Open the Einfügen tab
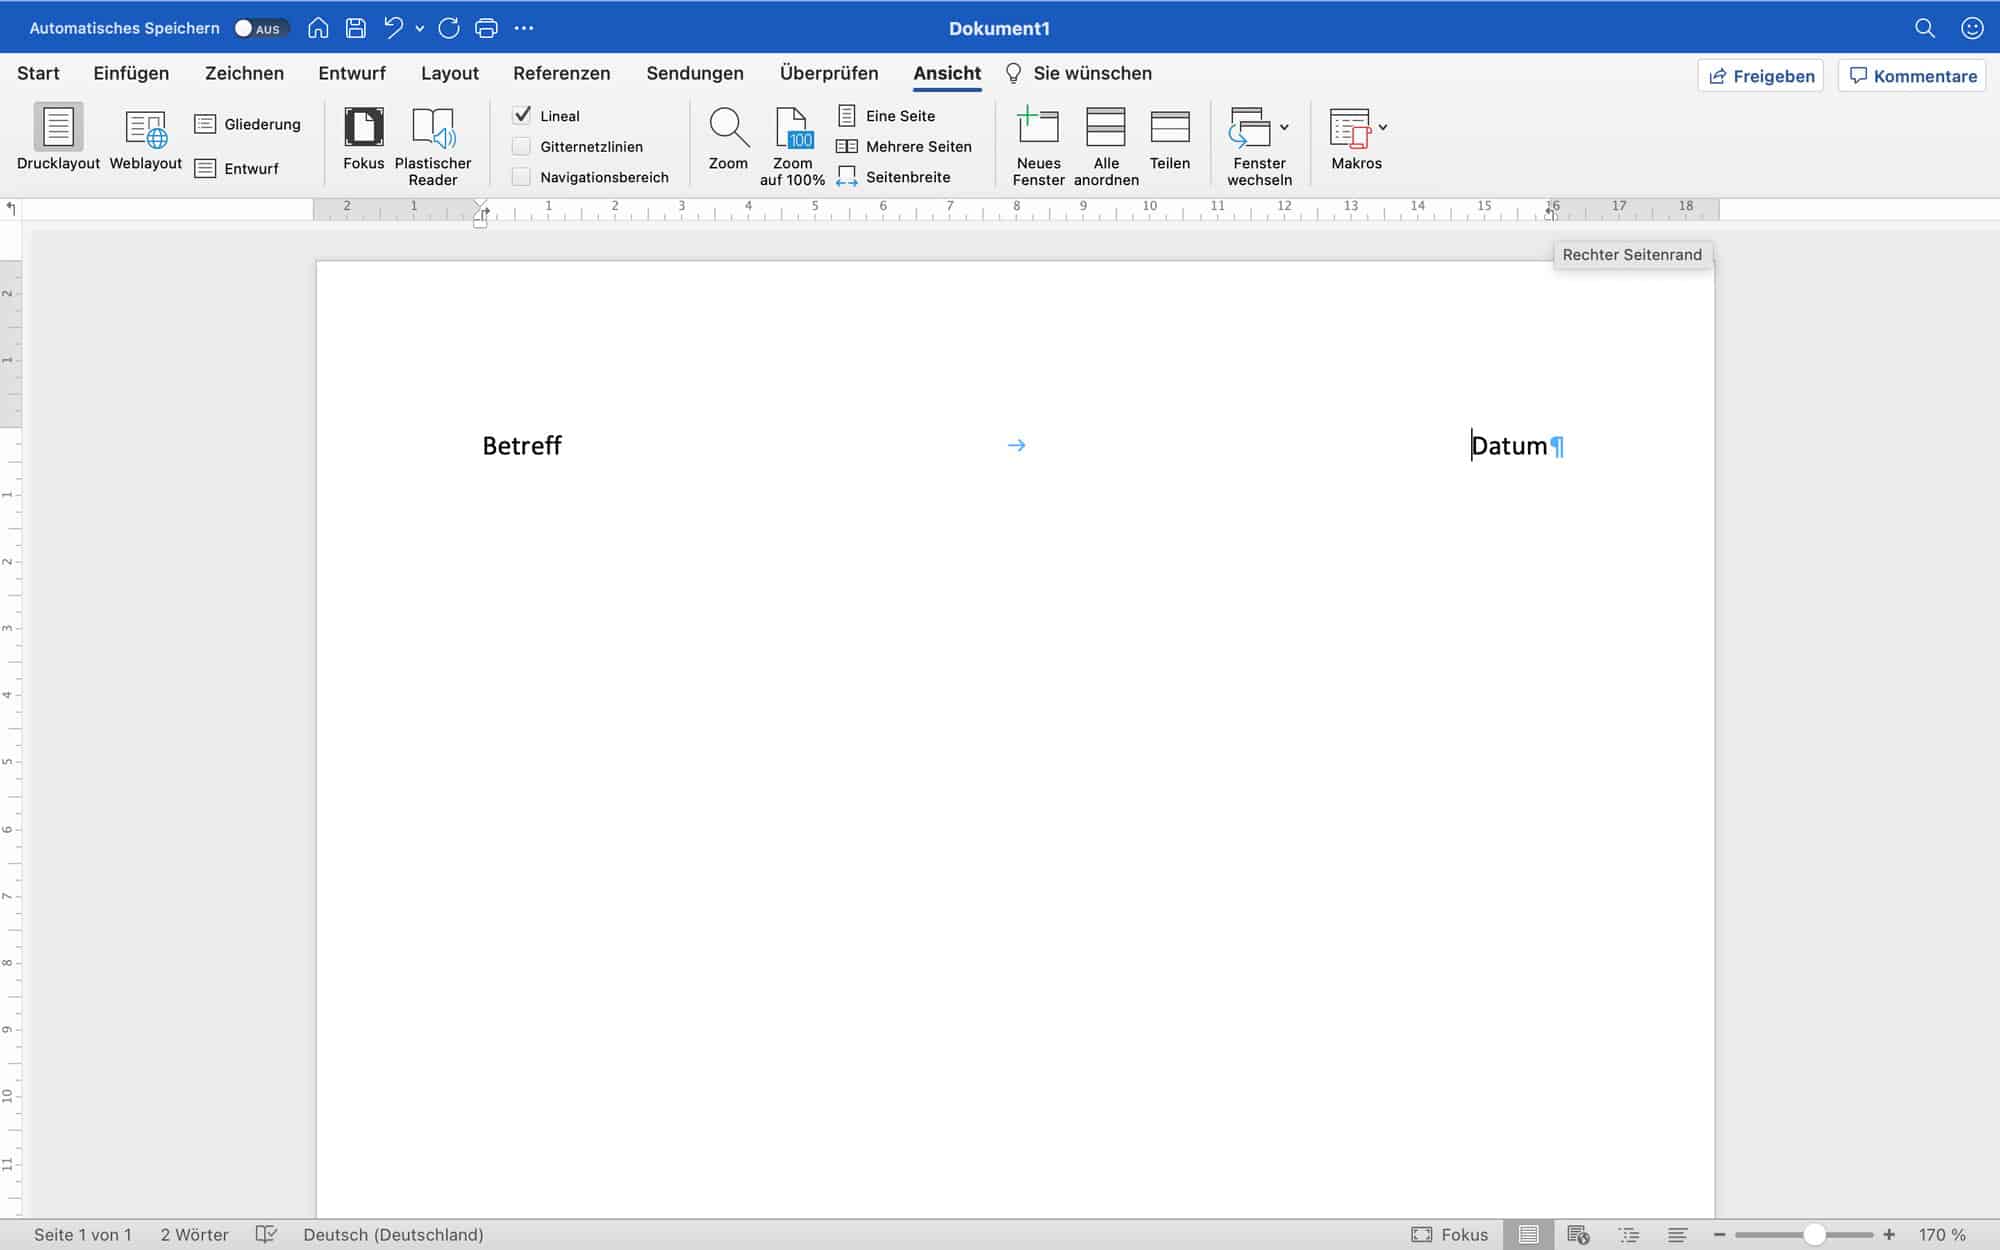 pyautogui.click(x=131, y=73)
